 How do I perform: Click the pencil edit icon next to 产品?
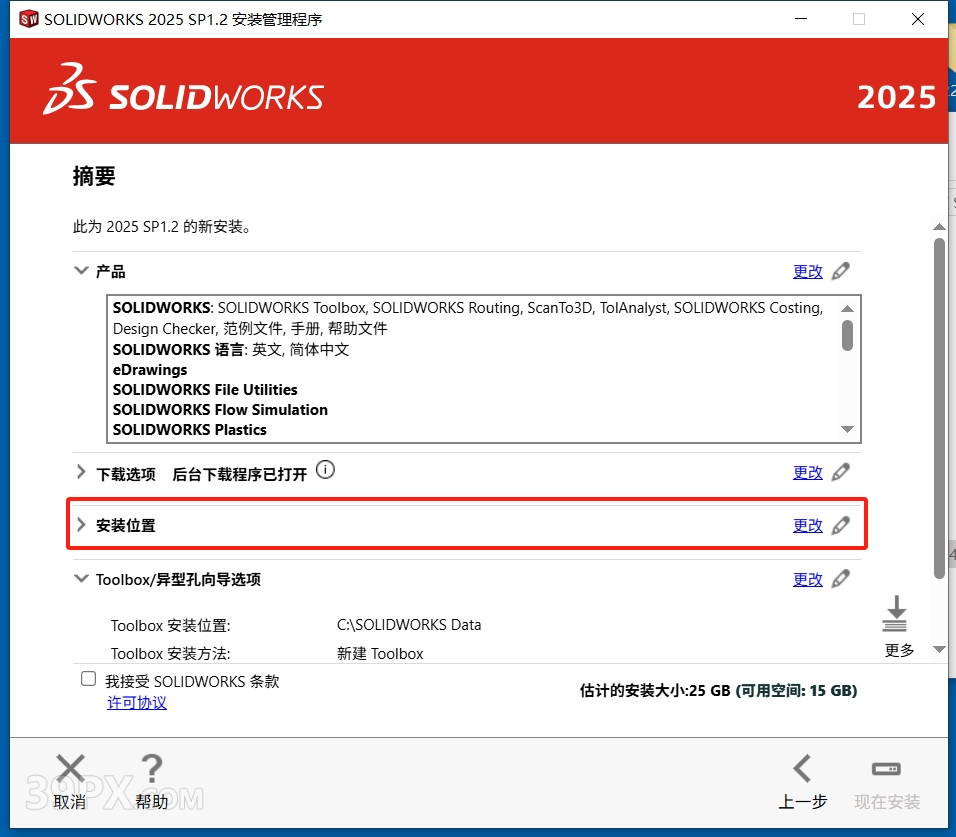(840, 271)
